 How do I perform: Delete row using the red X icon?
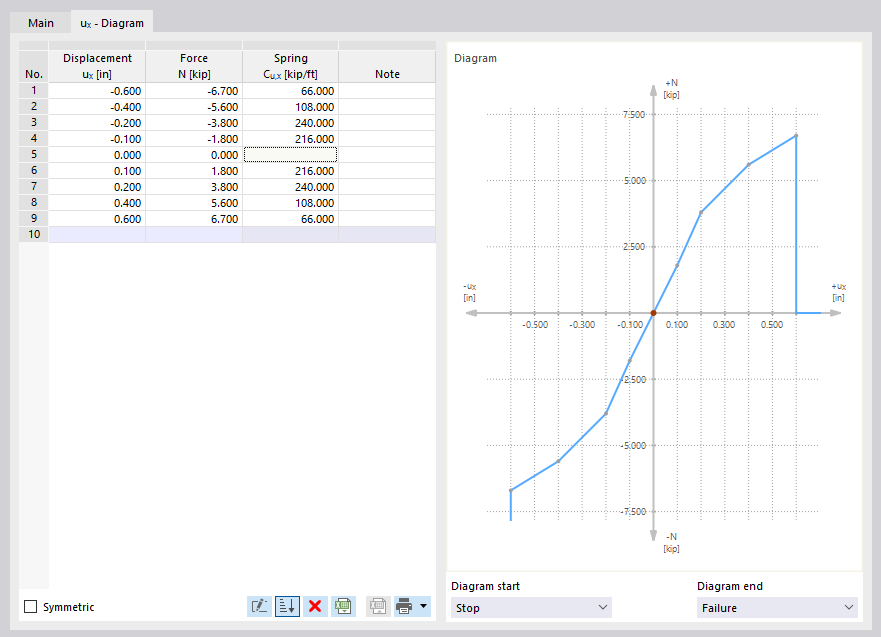tap(315, 606)
